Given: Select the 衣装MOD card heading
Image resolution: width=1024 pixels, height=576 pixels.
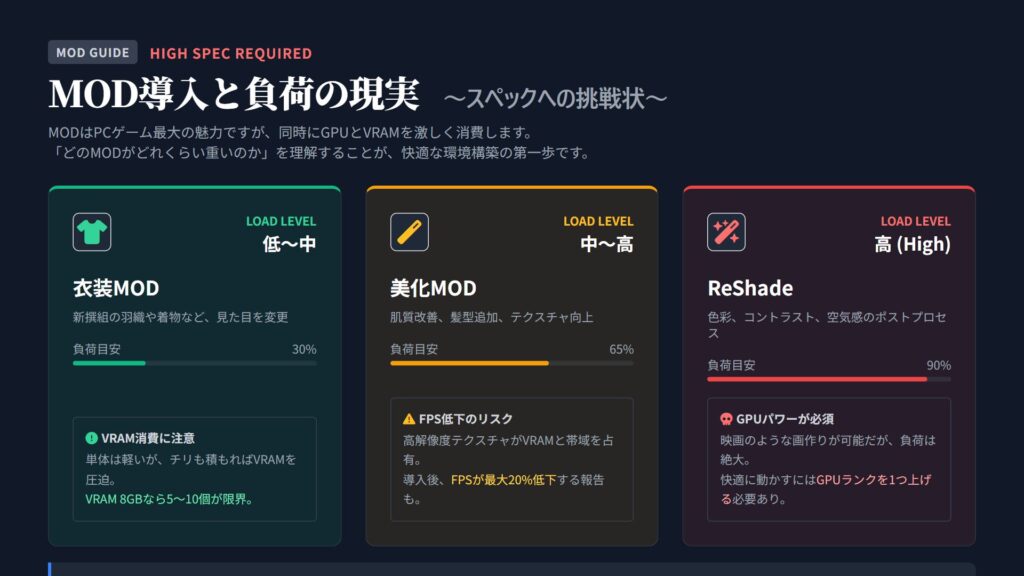Looking at the screenshot, I should pos(116,289).
